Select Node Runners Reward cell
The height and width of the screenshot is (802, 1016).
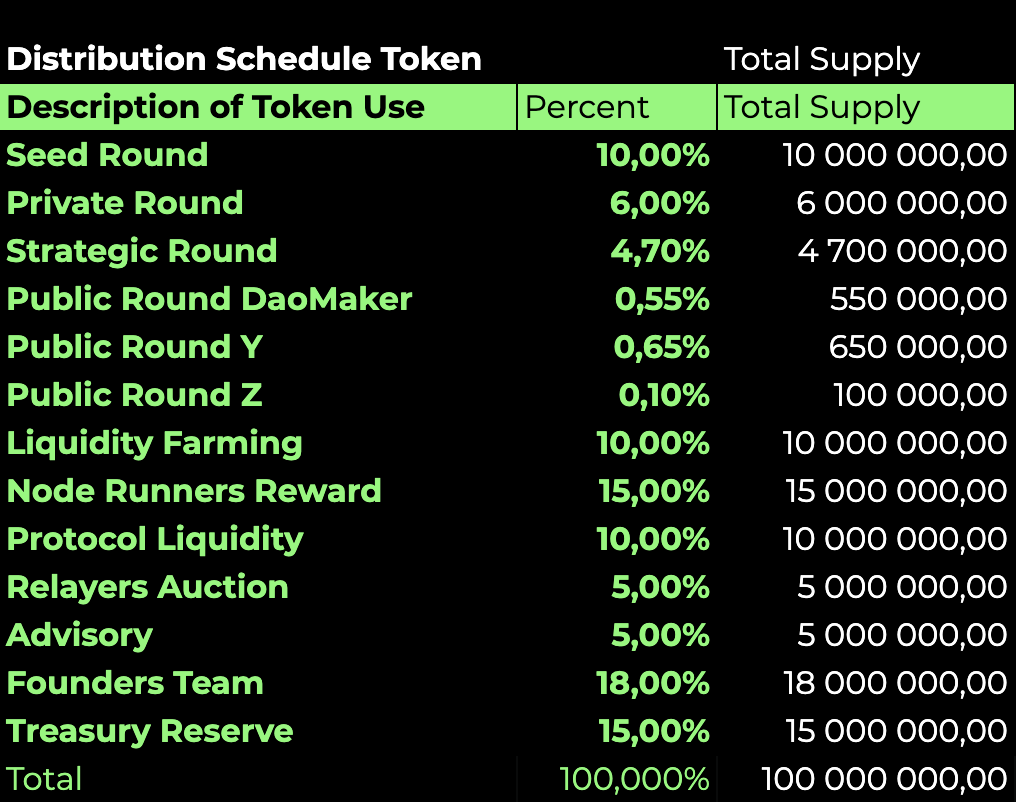point(194,491)
